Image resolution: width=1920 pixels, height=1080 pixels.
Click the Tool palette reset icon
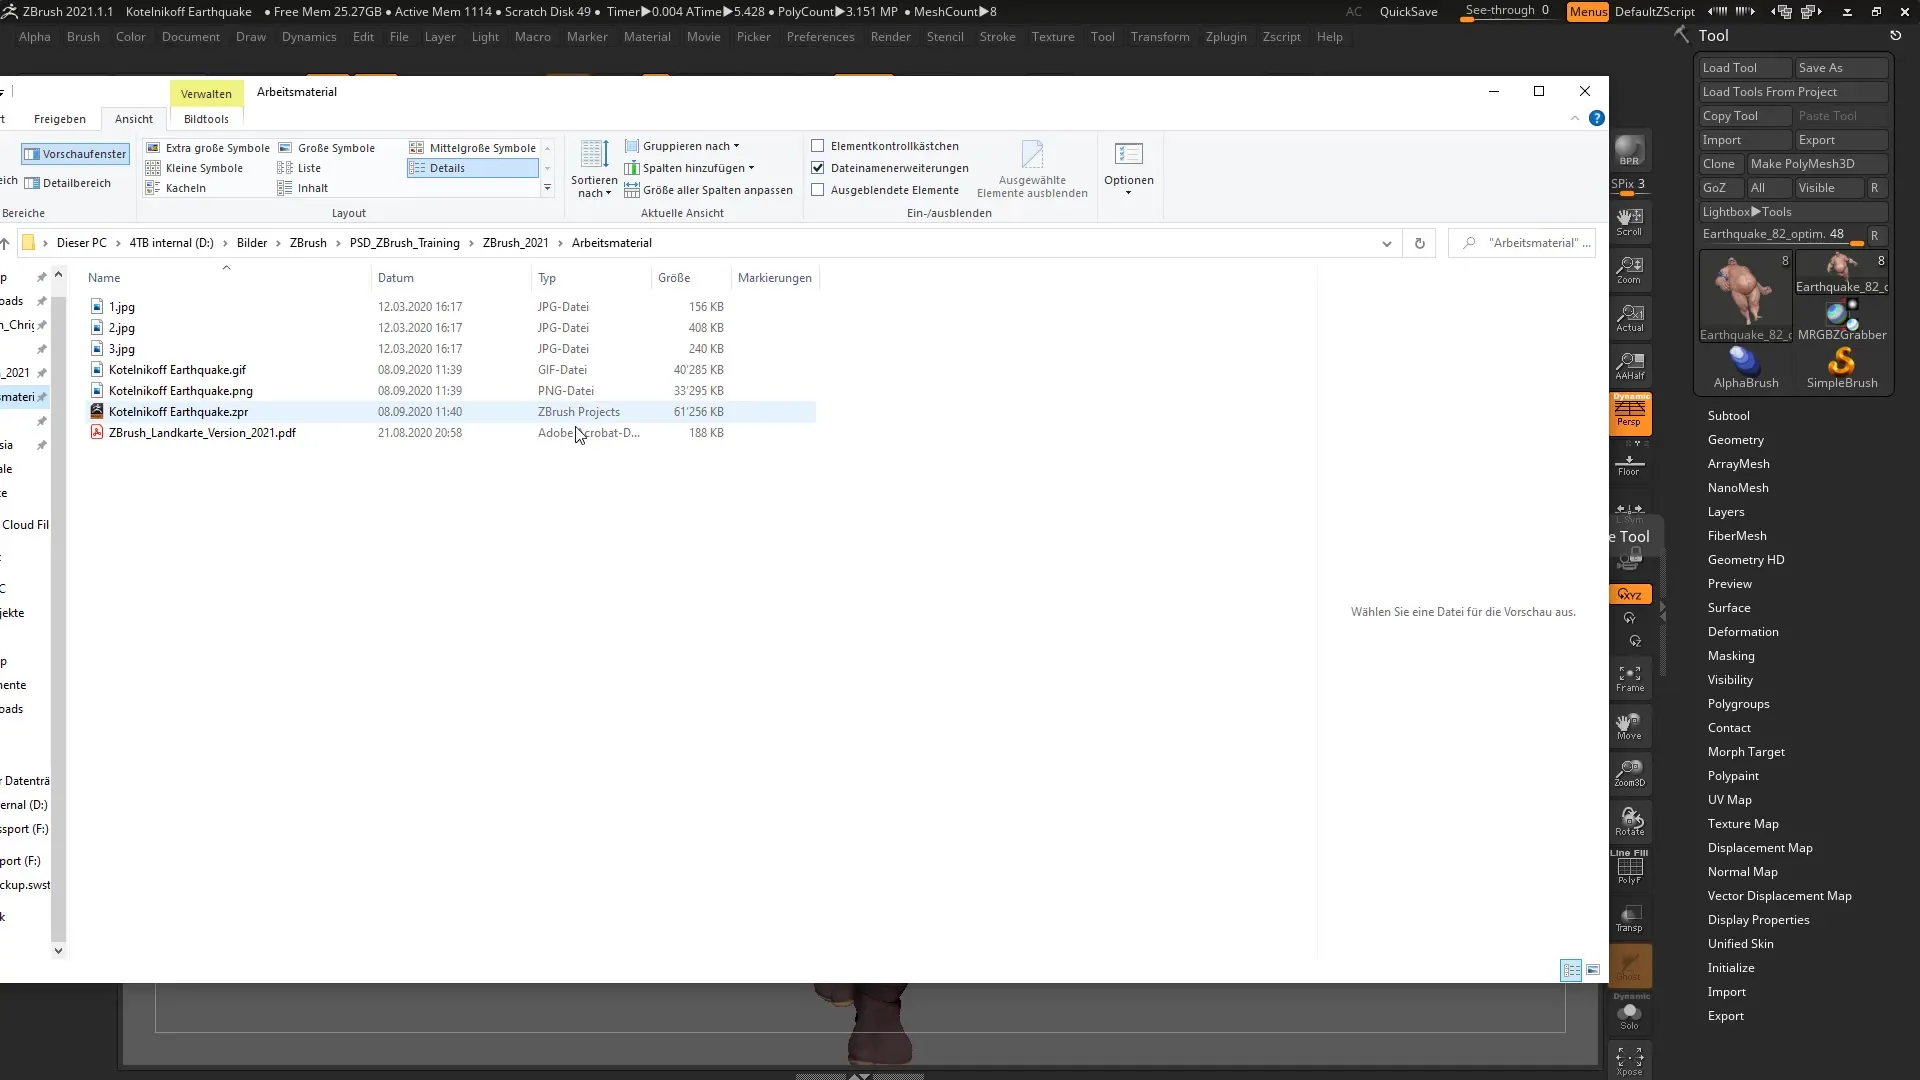(x=1895, y=35)
